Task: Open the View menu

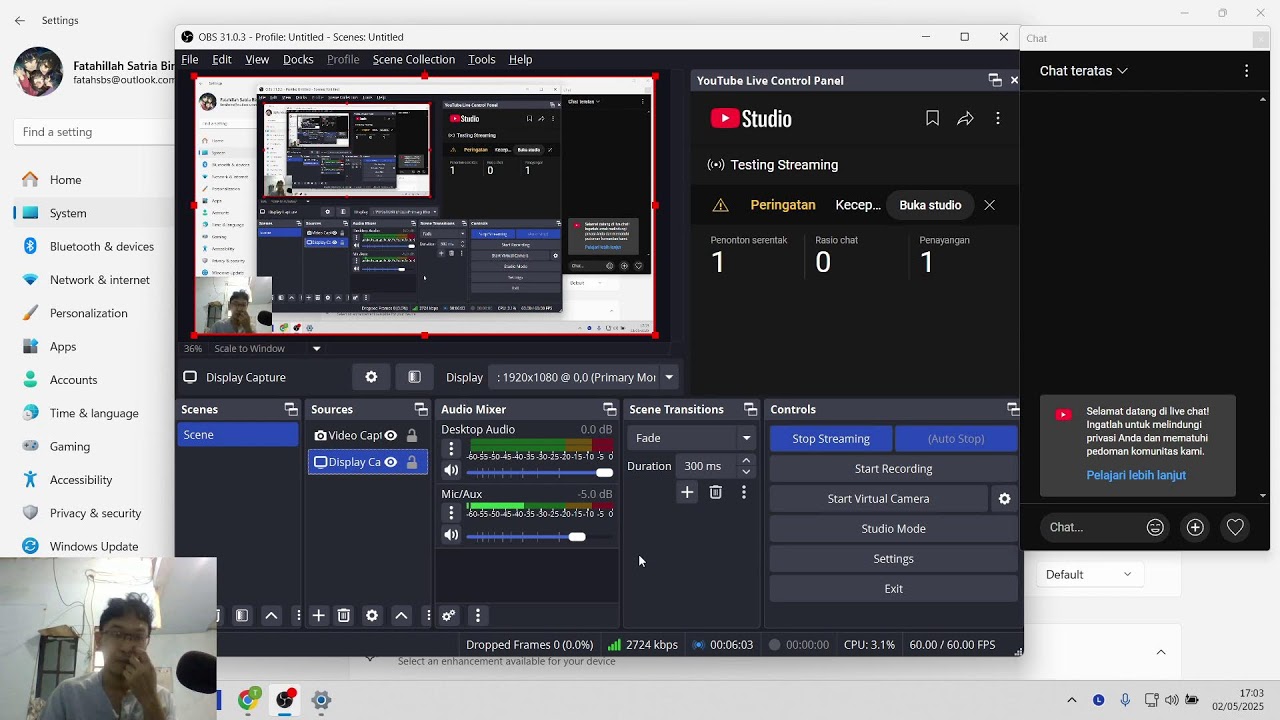Action: click(257, 59)
